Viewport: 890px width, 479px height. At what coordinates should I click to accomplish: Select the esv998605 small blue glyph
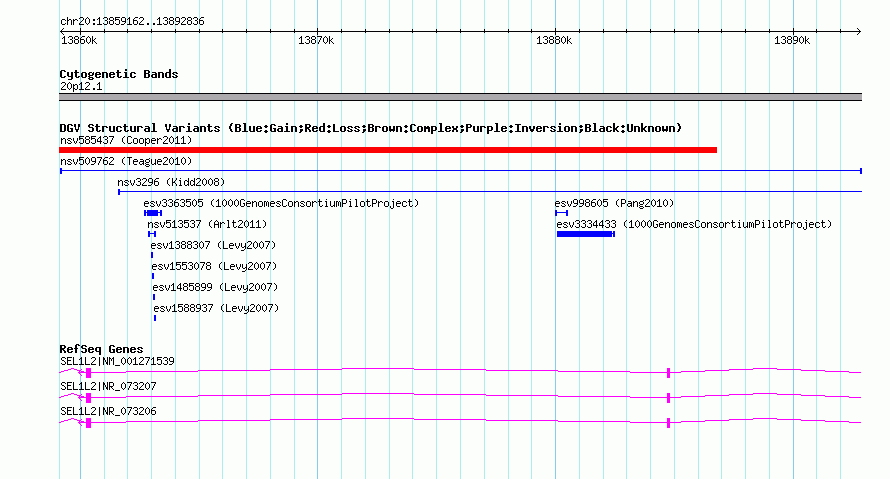click(x=561, y=213)
